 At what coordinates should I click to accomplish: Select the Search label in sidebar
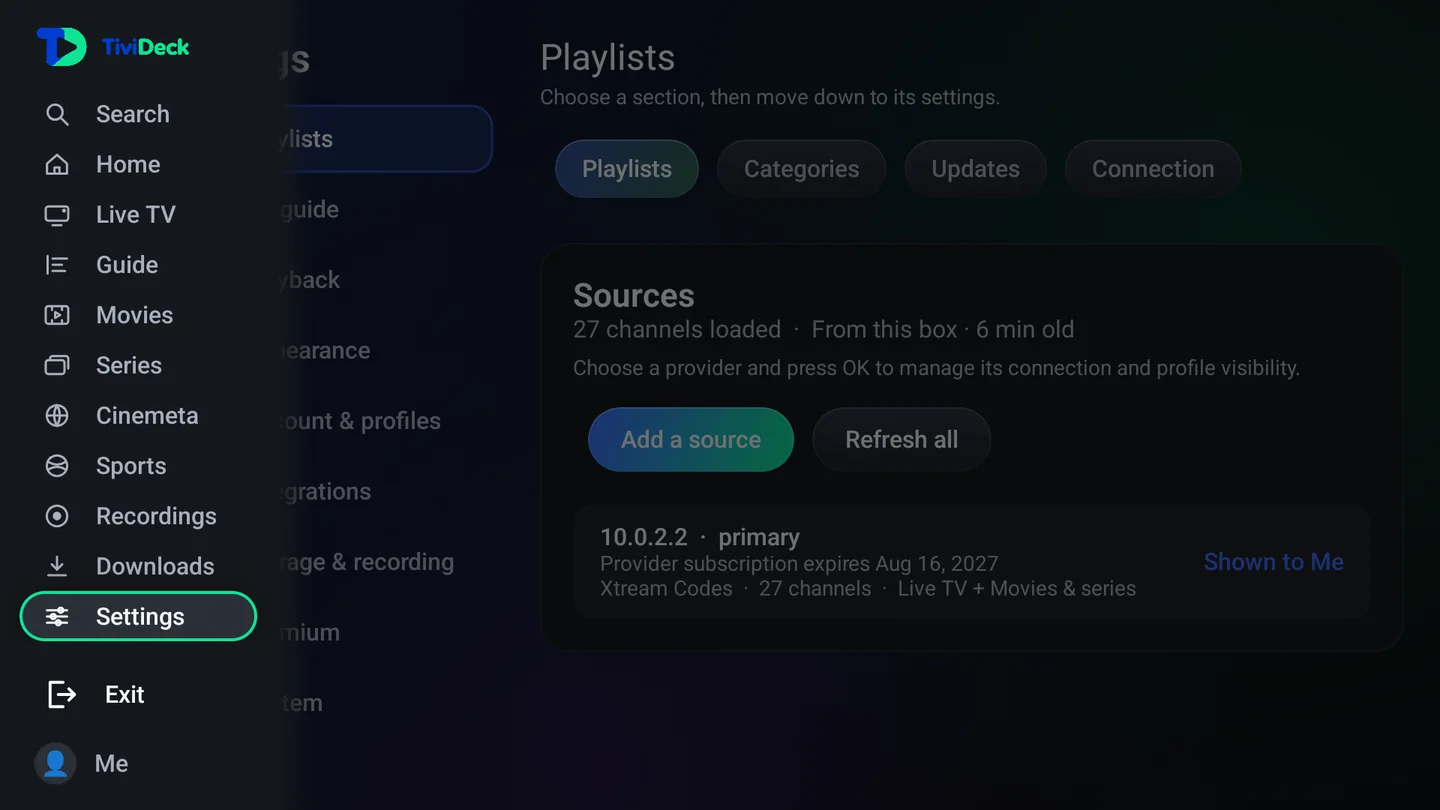coord(133,114)
